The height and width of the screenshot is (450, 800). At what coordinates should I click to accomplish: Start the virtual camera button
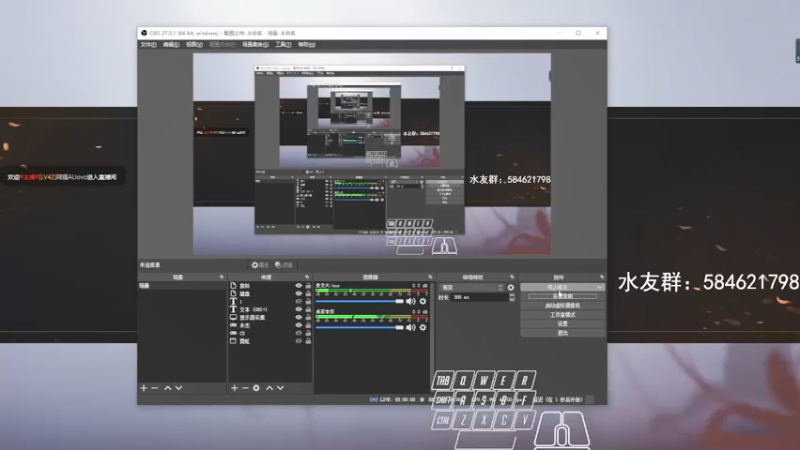pyautogui.click(x=562, y=306)
